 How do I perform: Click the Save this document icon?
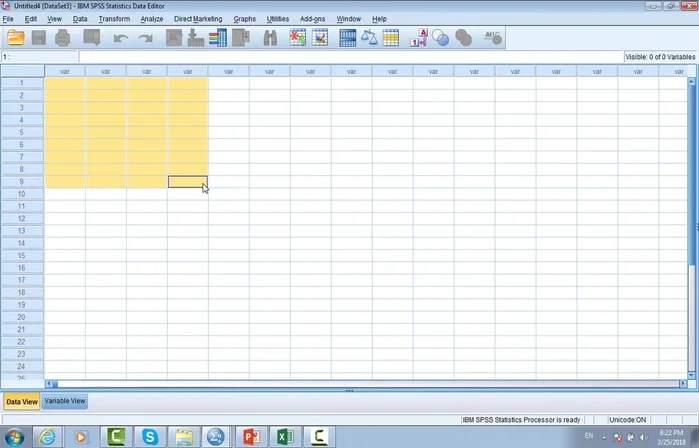(39, 38)
